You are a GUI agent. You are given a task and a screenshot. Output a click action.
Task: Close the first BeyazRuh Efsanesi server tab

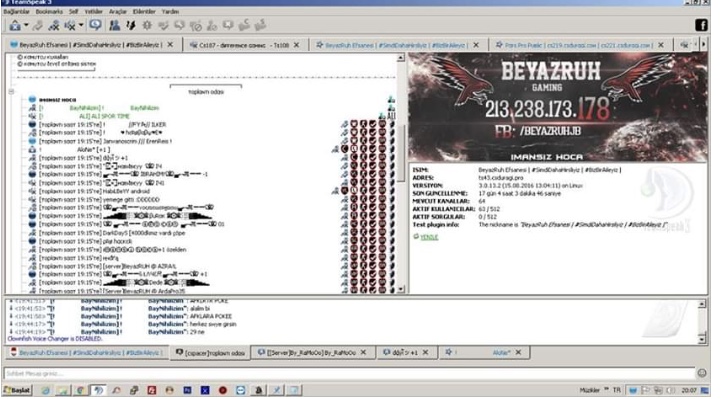click(170, 45)
